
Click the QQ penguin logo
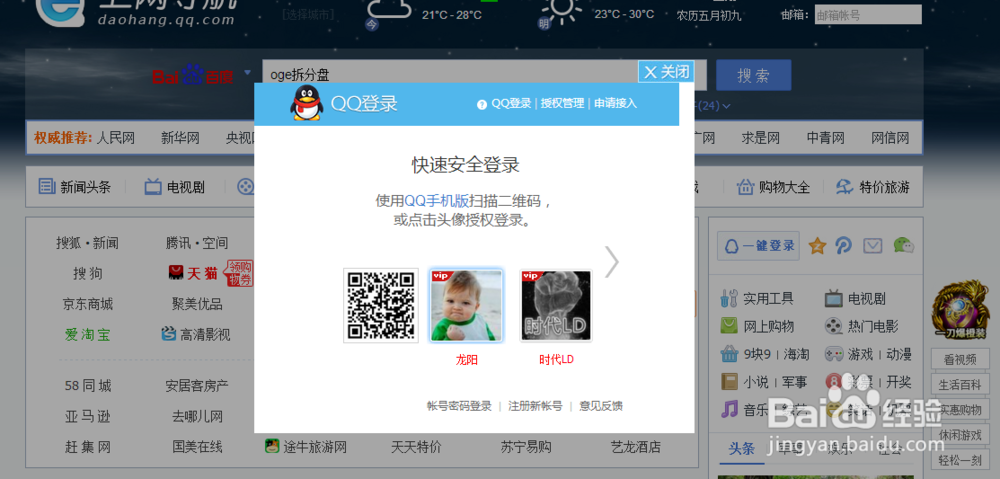tap(306, 103)
